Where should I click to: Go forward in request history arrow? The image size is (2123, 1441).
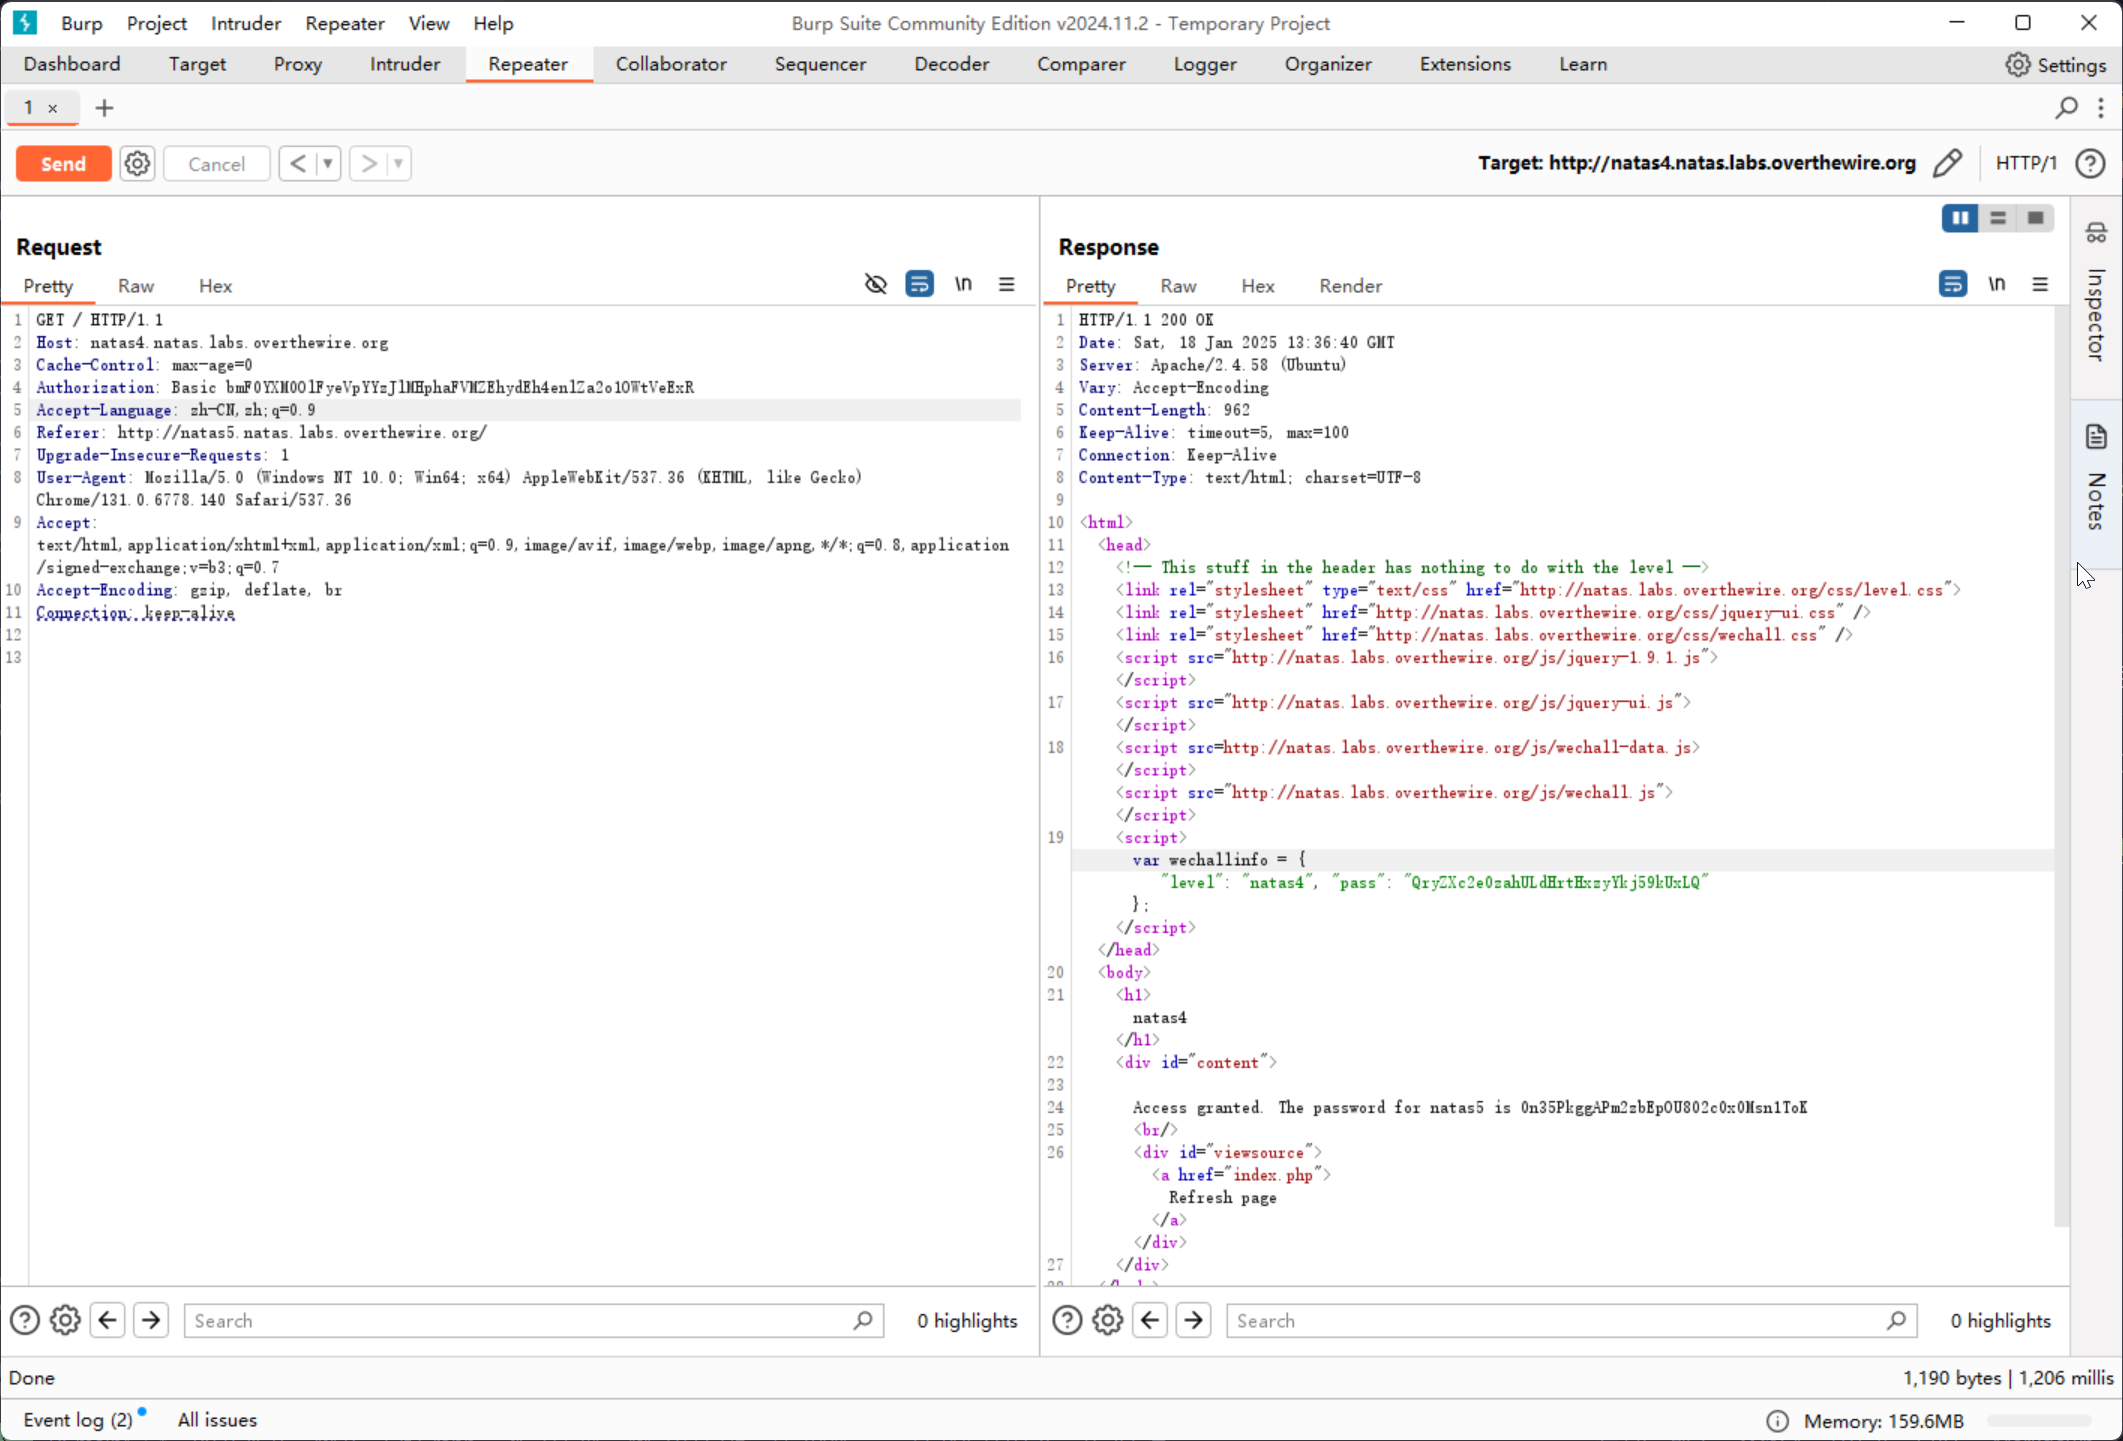coord(369,163)
